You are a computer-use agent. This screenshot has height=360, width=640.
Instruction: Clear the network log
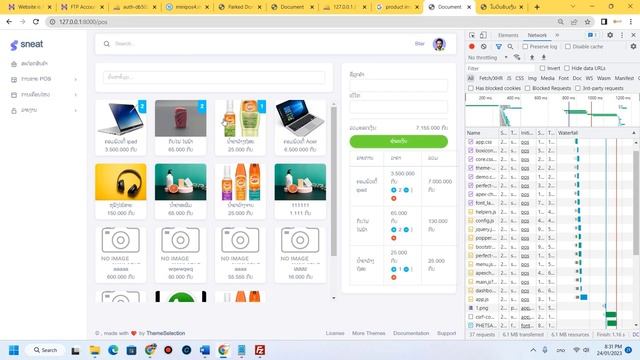point(484,47)
